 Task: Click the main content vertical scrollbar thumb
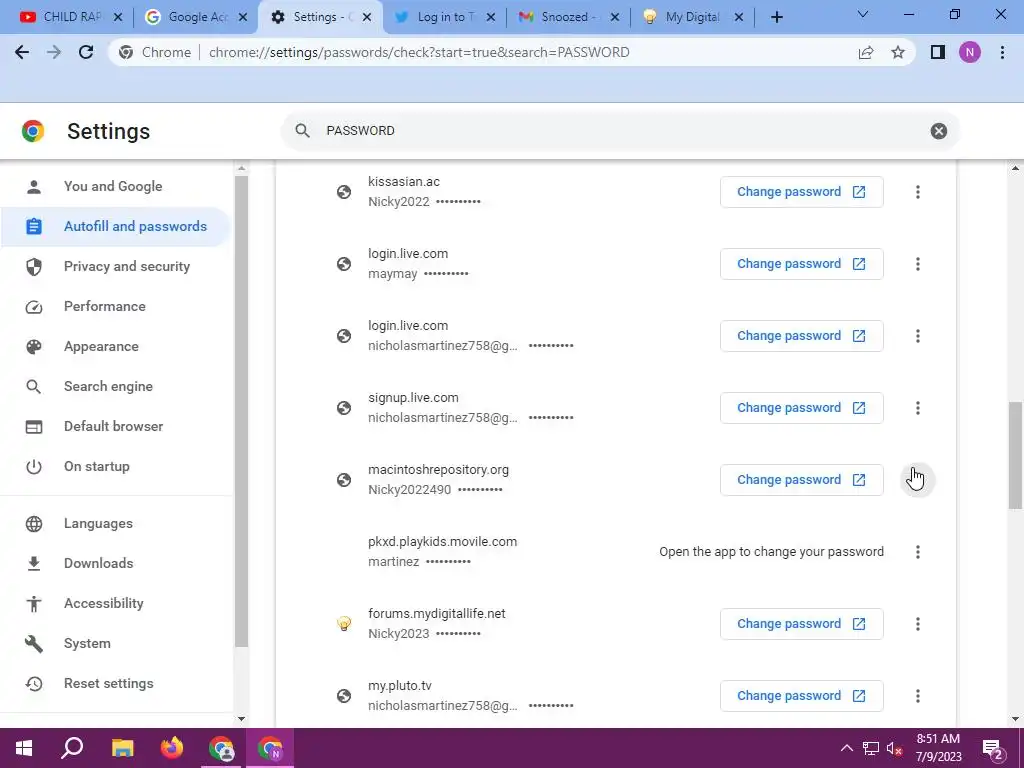(1015, 455)
